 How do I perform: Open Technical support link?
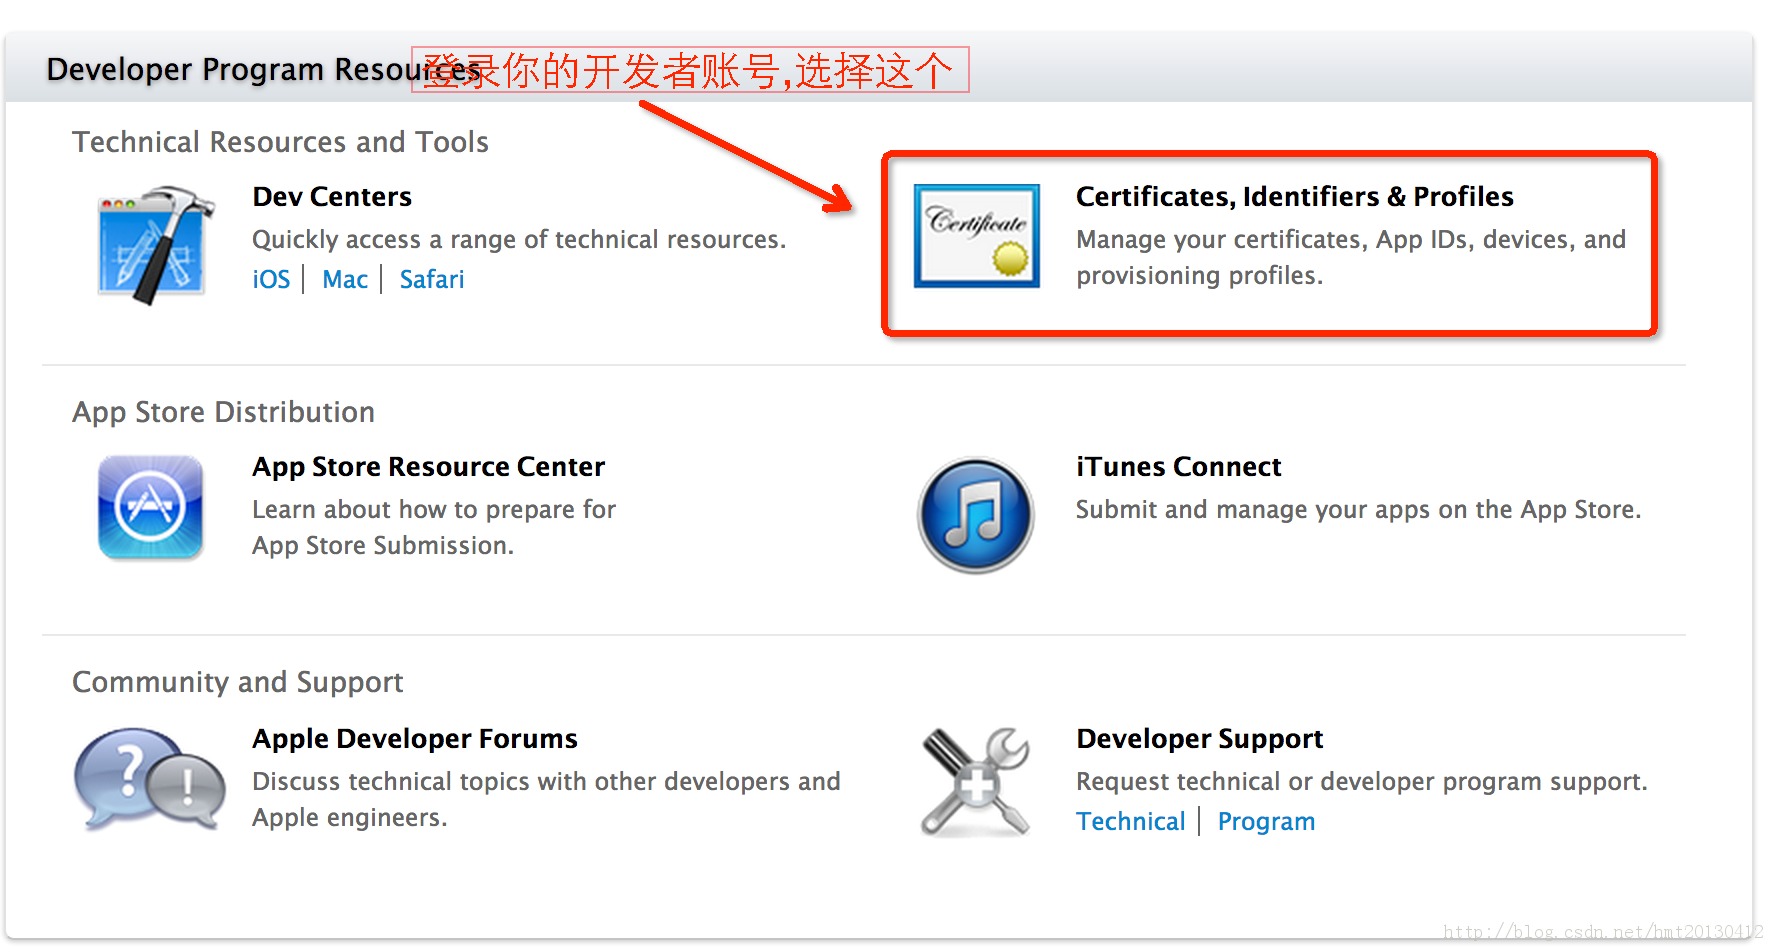[x=1130, y=821]
